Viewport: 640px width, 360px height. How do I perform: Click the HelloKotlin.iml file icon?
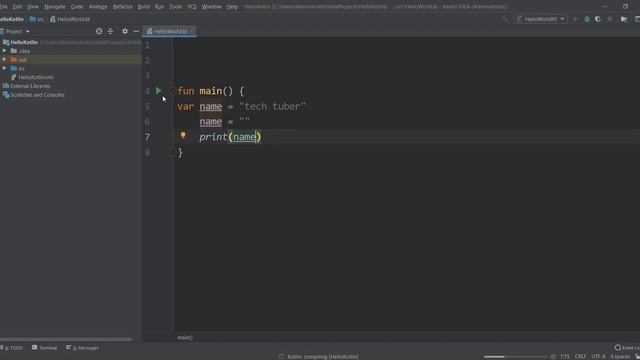click(14, 77)
